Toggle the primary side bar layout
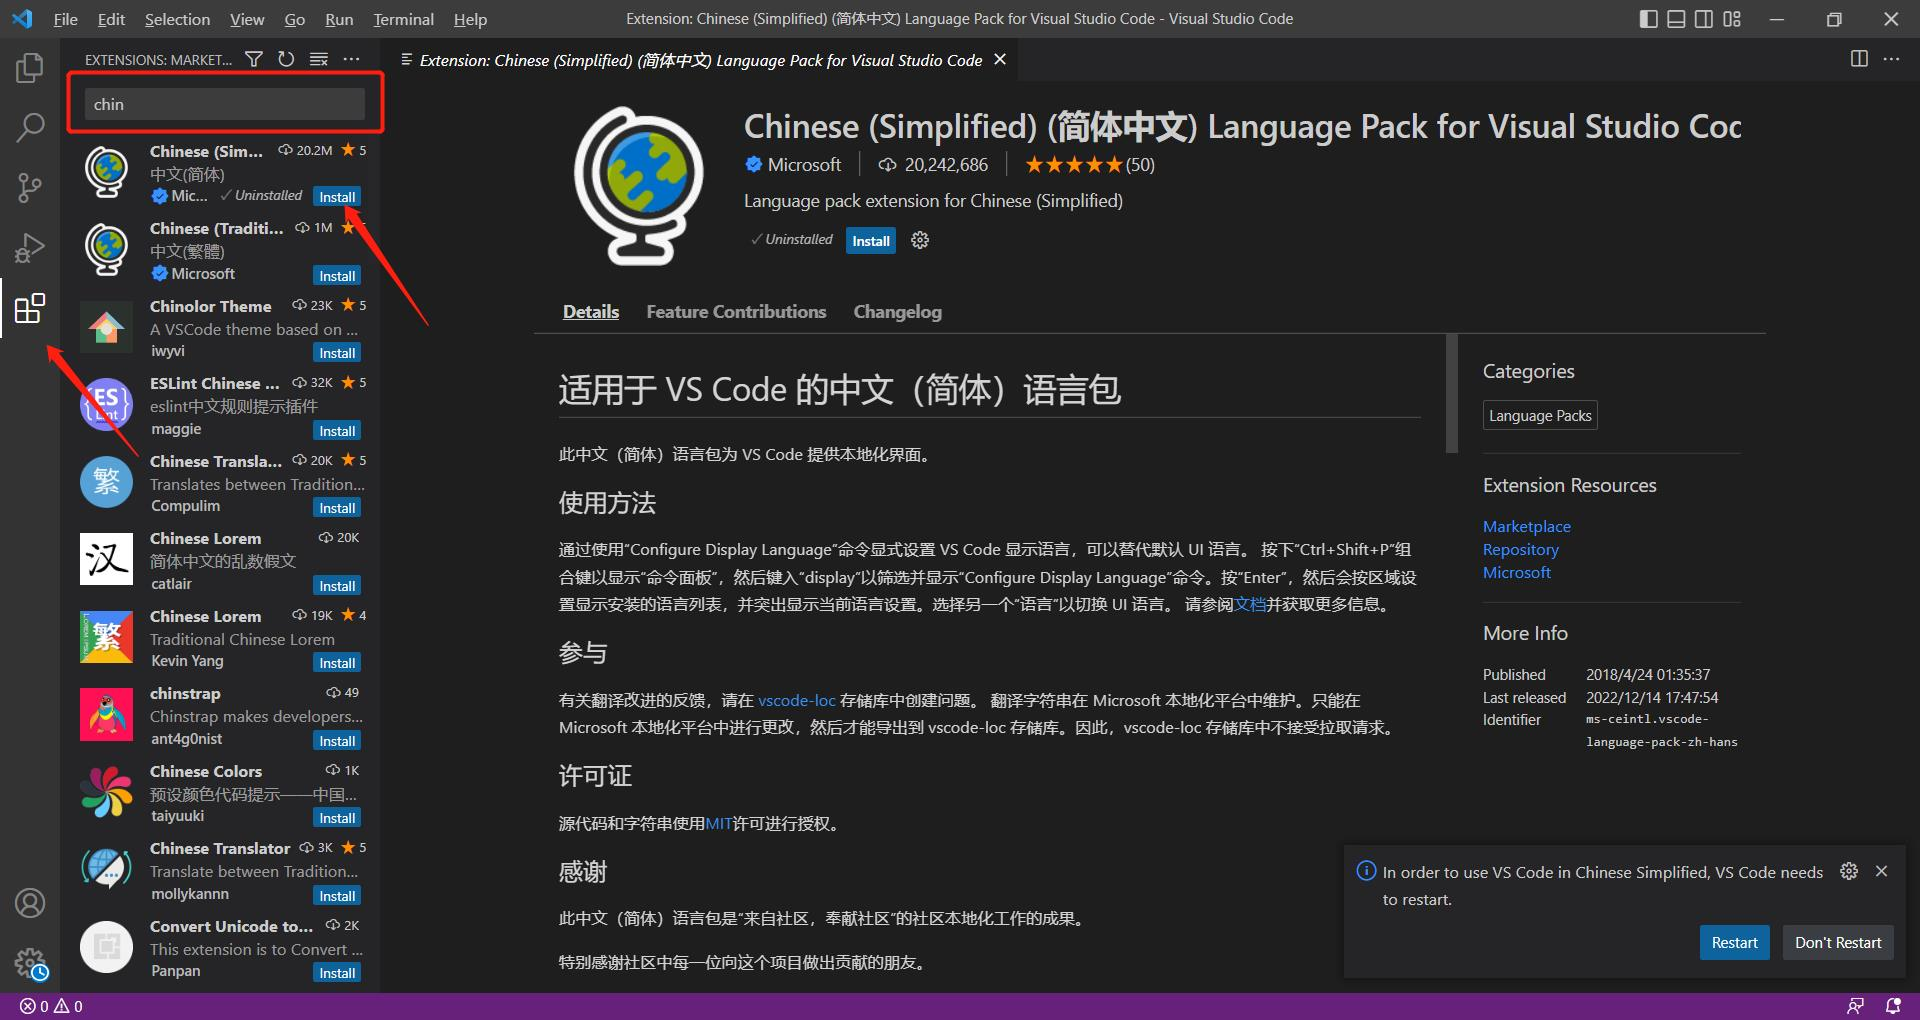1920x1020 pixels. coord(1649,19)
